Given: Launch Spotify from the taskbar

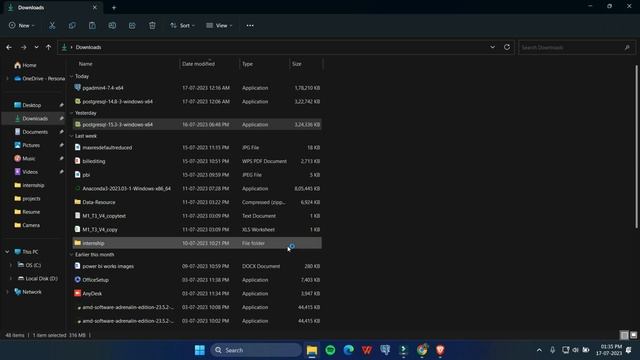Looking at the screenshot, I should (x=330, y=350).
